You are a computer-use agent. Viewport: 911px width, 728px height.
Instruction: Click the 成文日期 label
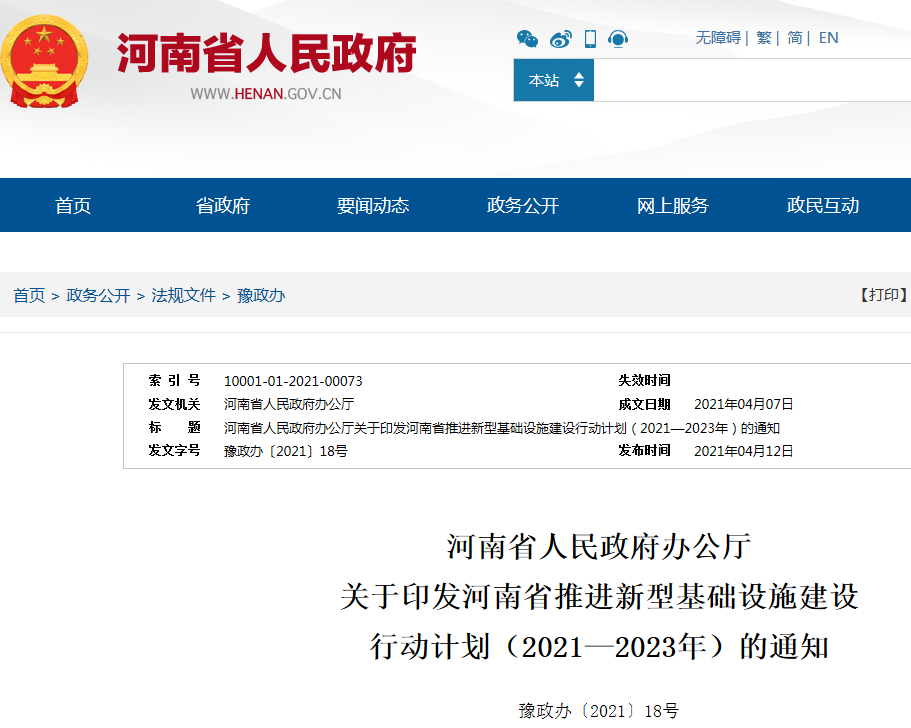click(644, 404)
